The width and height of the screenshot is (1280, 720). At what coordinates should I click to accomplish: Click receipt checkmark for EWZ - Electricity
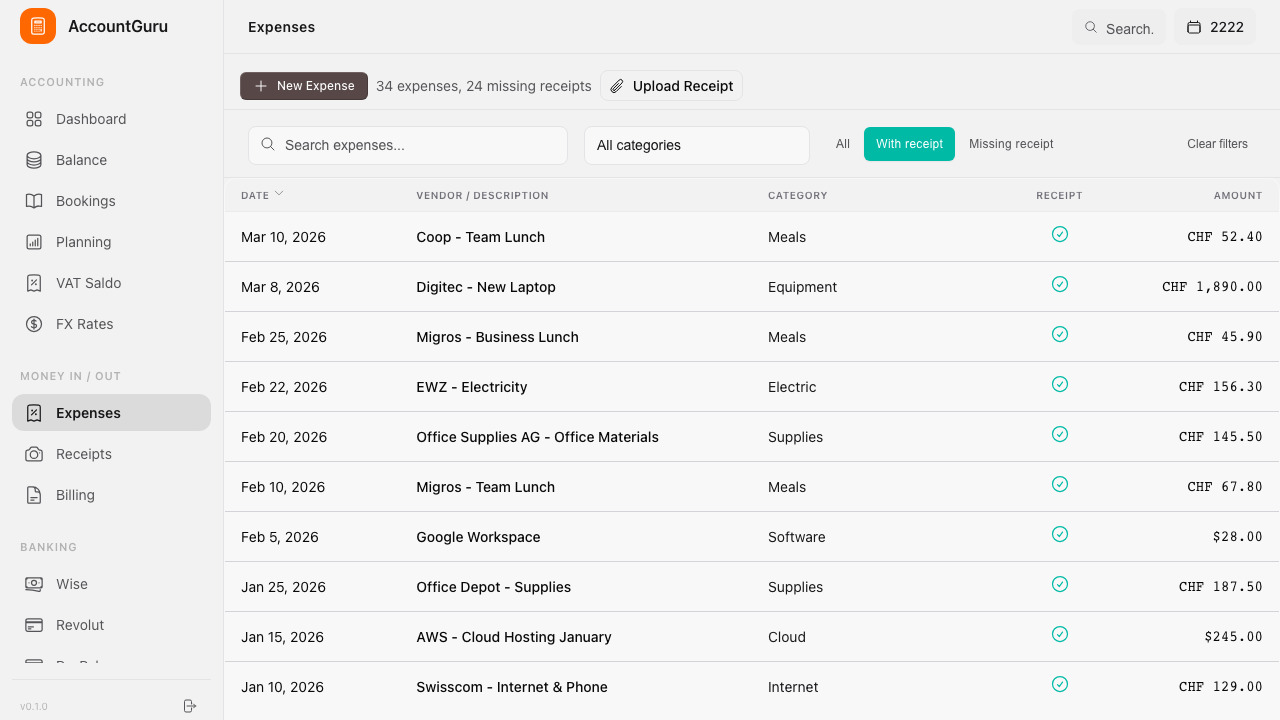(1060, 384)
